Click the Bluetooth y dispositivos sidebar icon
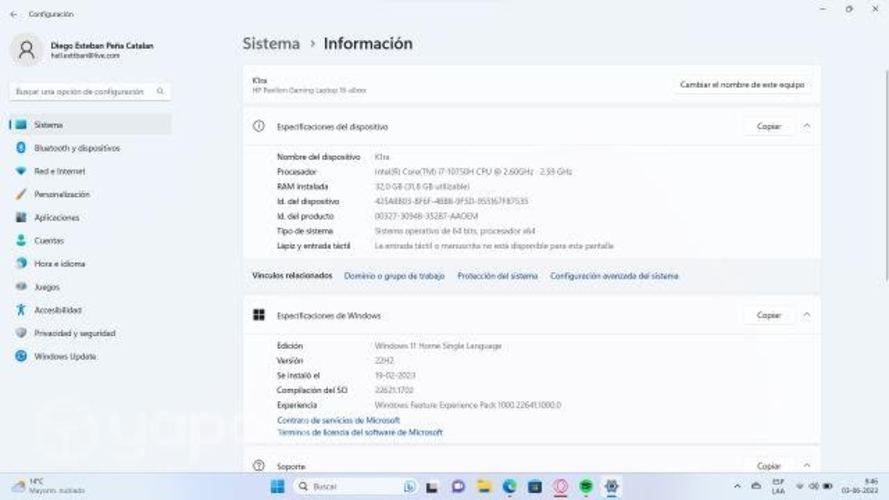The width and height of the screenshot is (889, 500). [20, 148]
